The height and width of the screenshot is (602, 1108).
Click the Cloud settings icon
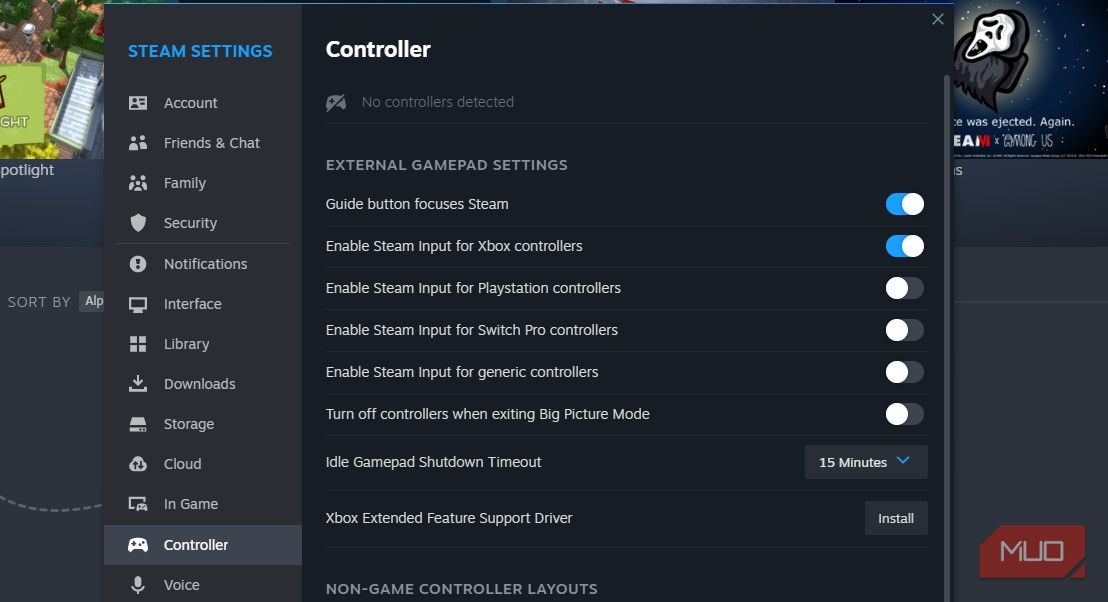pos(138,463)
